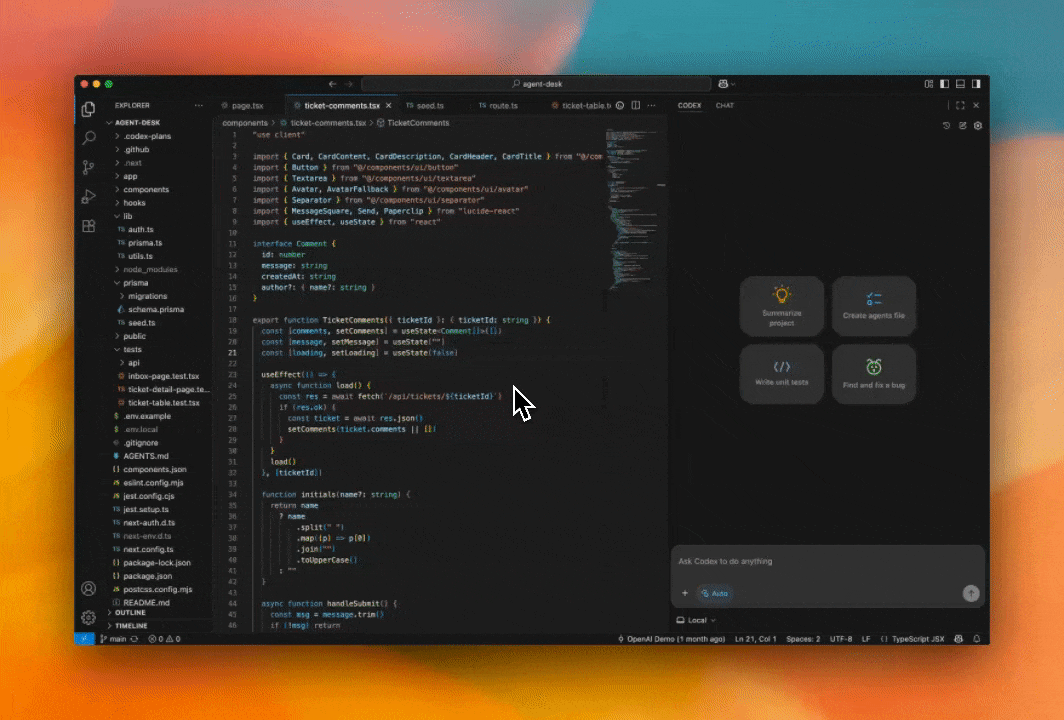Expand the components folder
This screenshot has height=720, width=1064.
tap(145, 189)
